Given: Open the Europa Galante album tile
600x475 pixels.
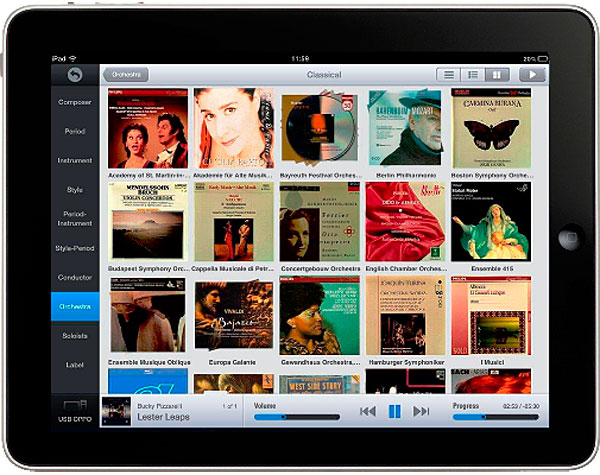Looking at the screenshot, I should [233, 318].
